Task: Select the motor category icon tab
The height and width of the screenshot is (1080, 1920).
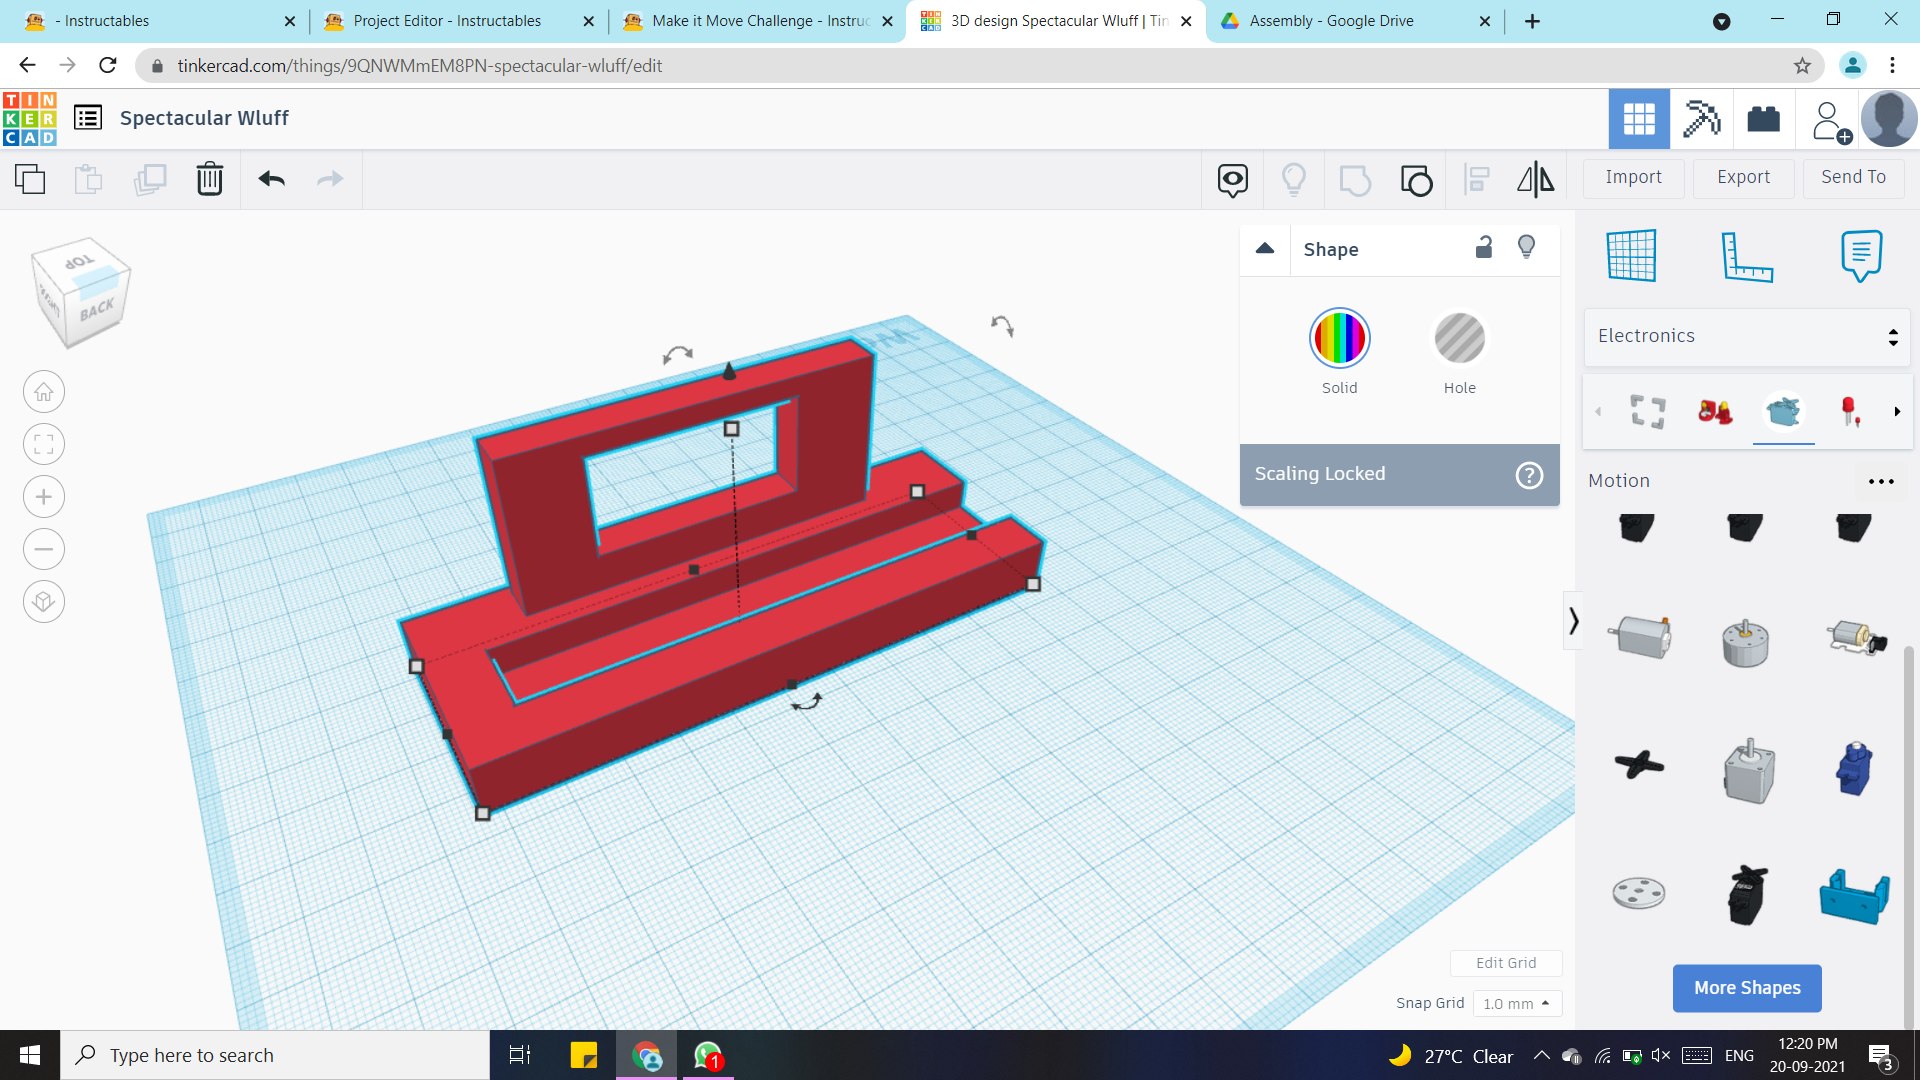Action: 1783,411
